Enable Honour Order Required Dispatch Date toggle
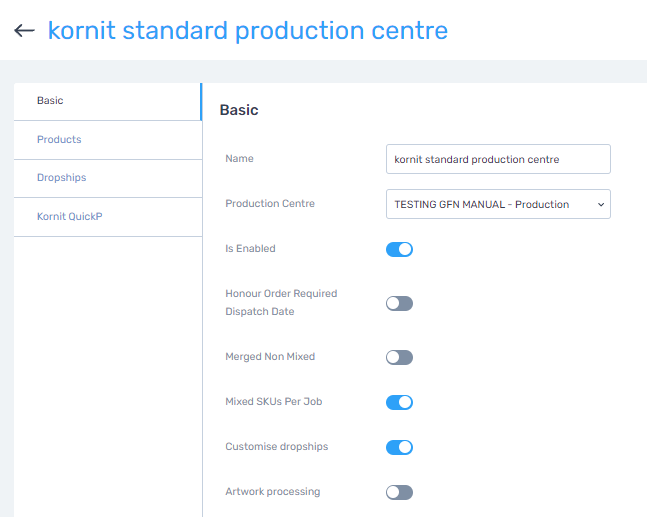The height and width of the screenshot is (517, 647). click(399, 303)
